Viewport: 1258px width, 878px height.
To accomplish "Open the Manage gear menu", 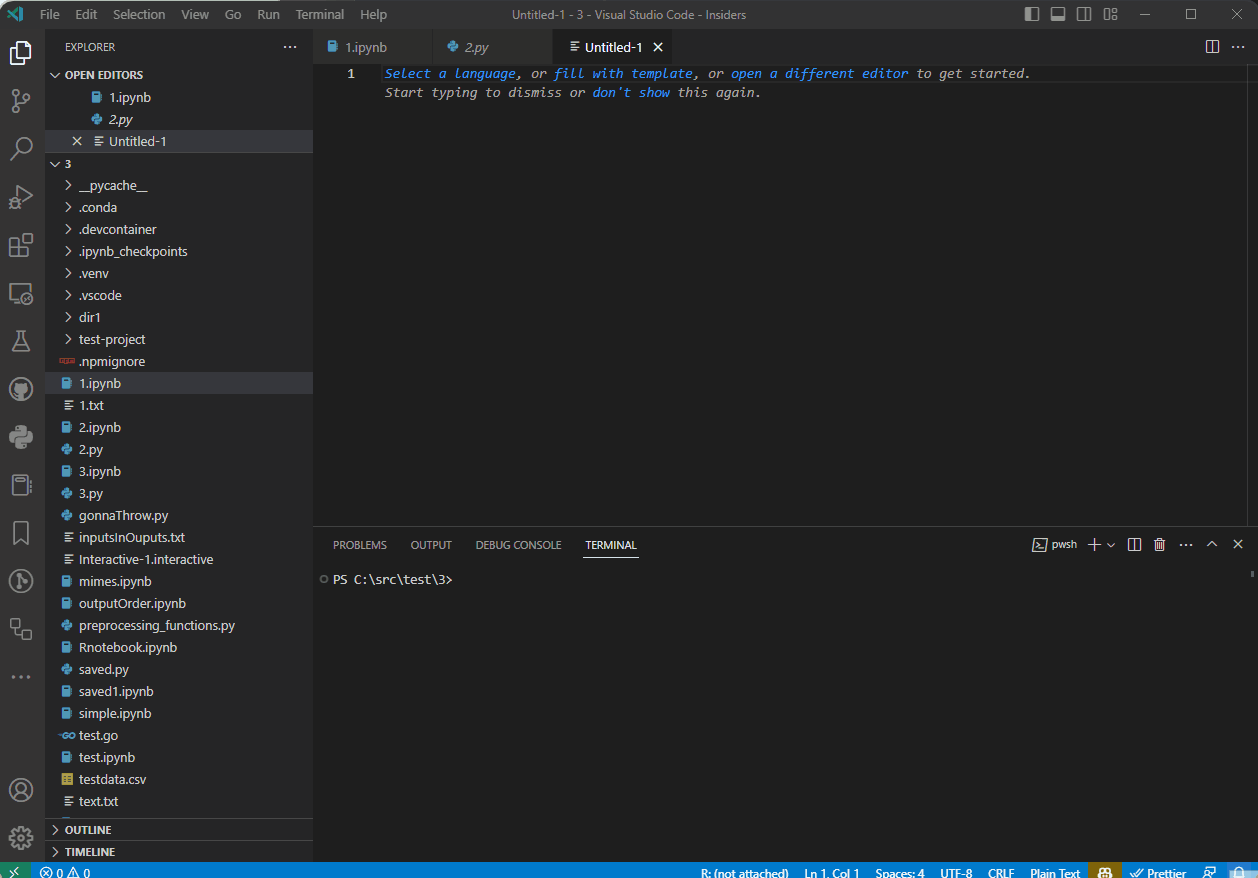I will coord(21,838).
